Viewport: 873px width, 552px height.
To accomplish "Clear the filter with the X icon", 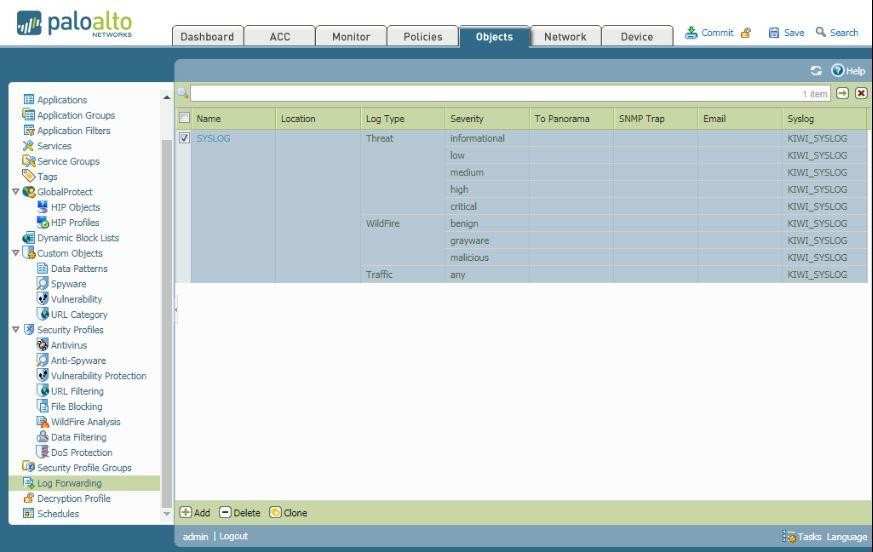I will coord(860,93).
